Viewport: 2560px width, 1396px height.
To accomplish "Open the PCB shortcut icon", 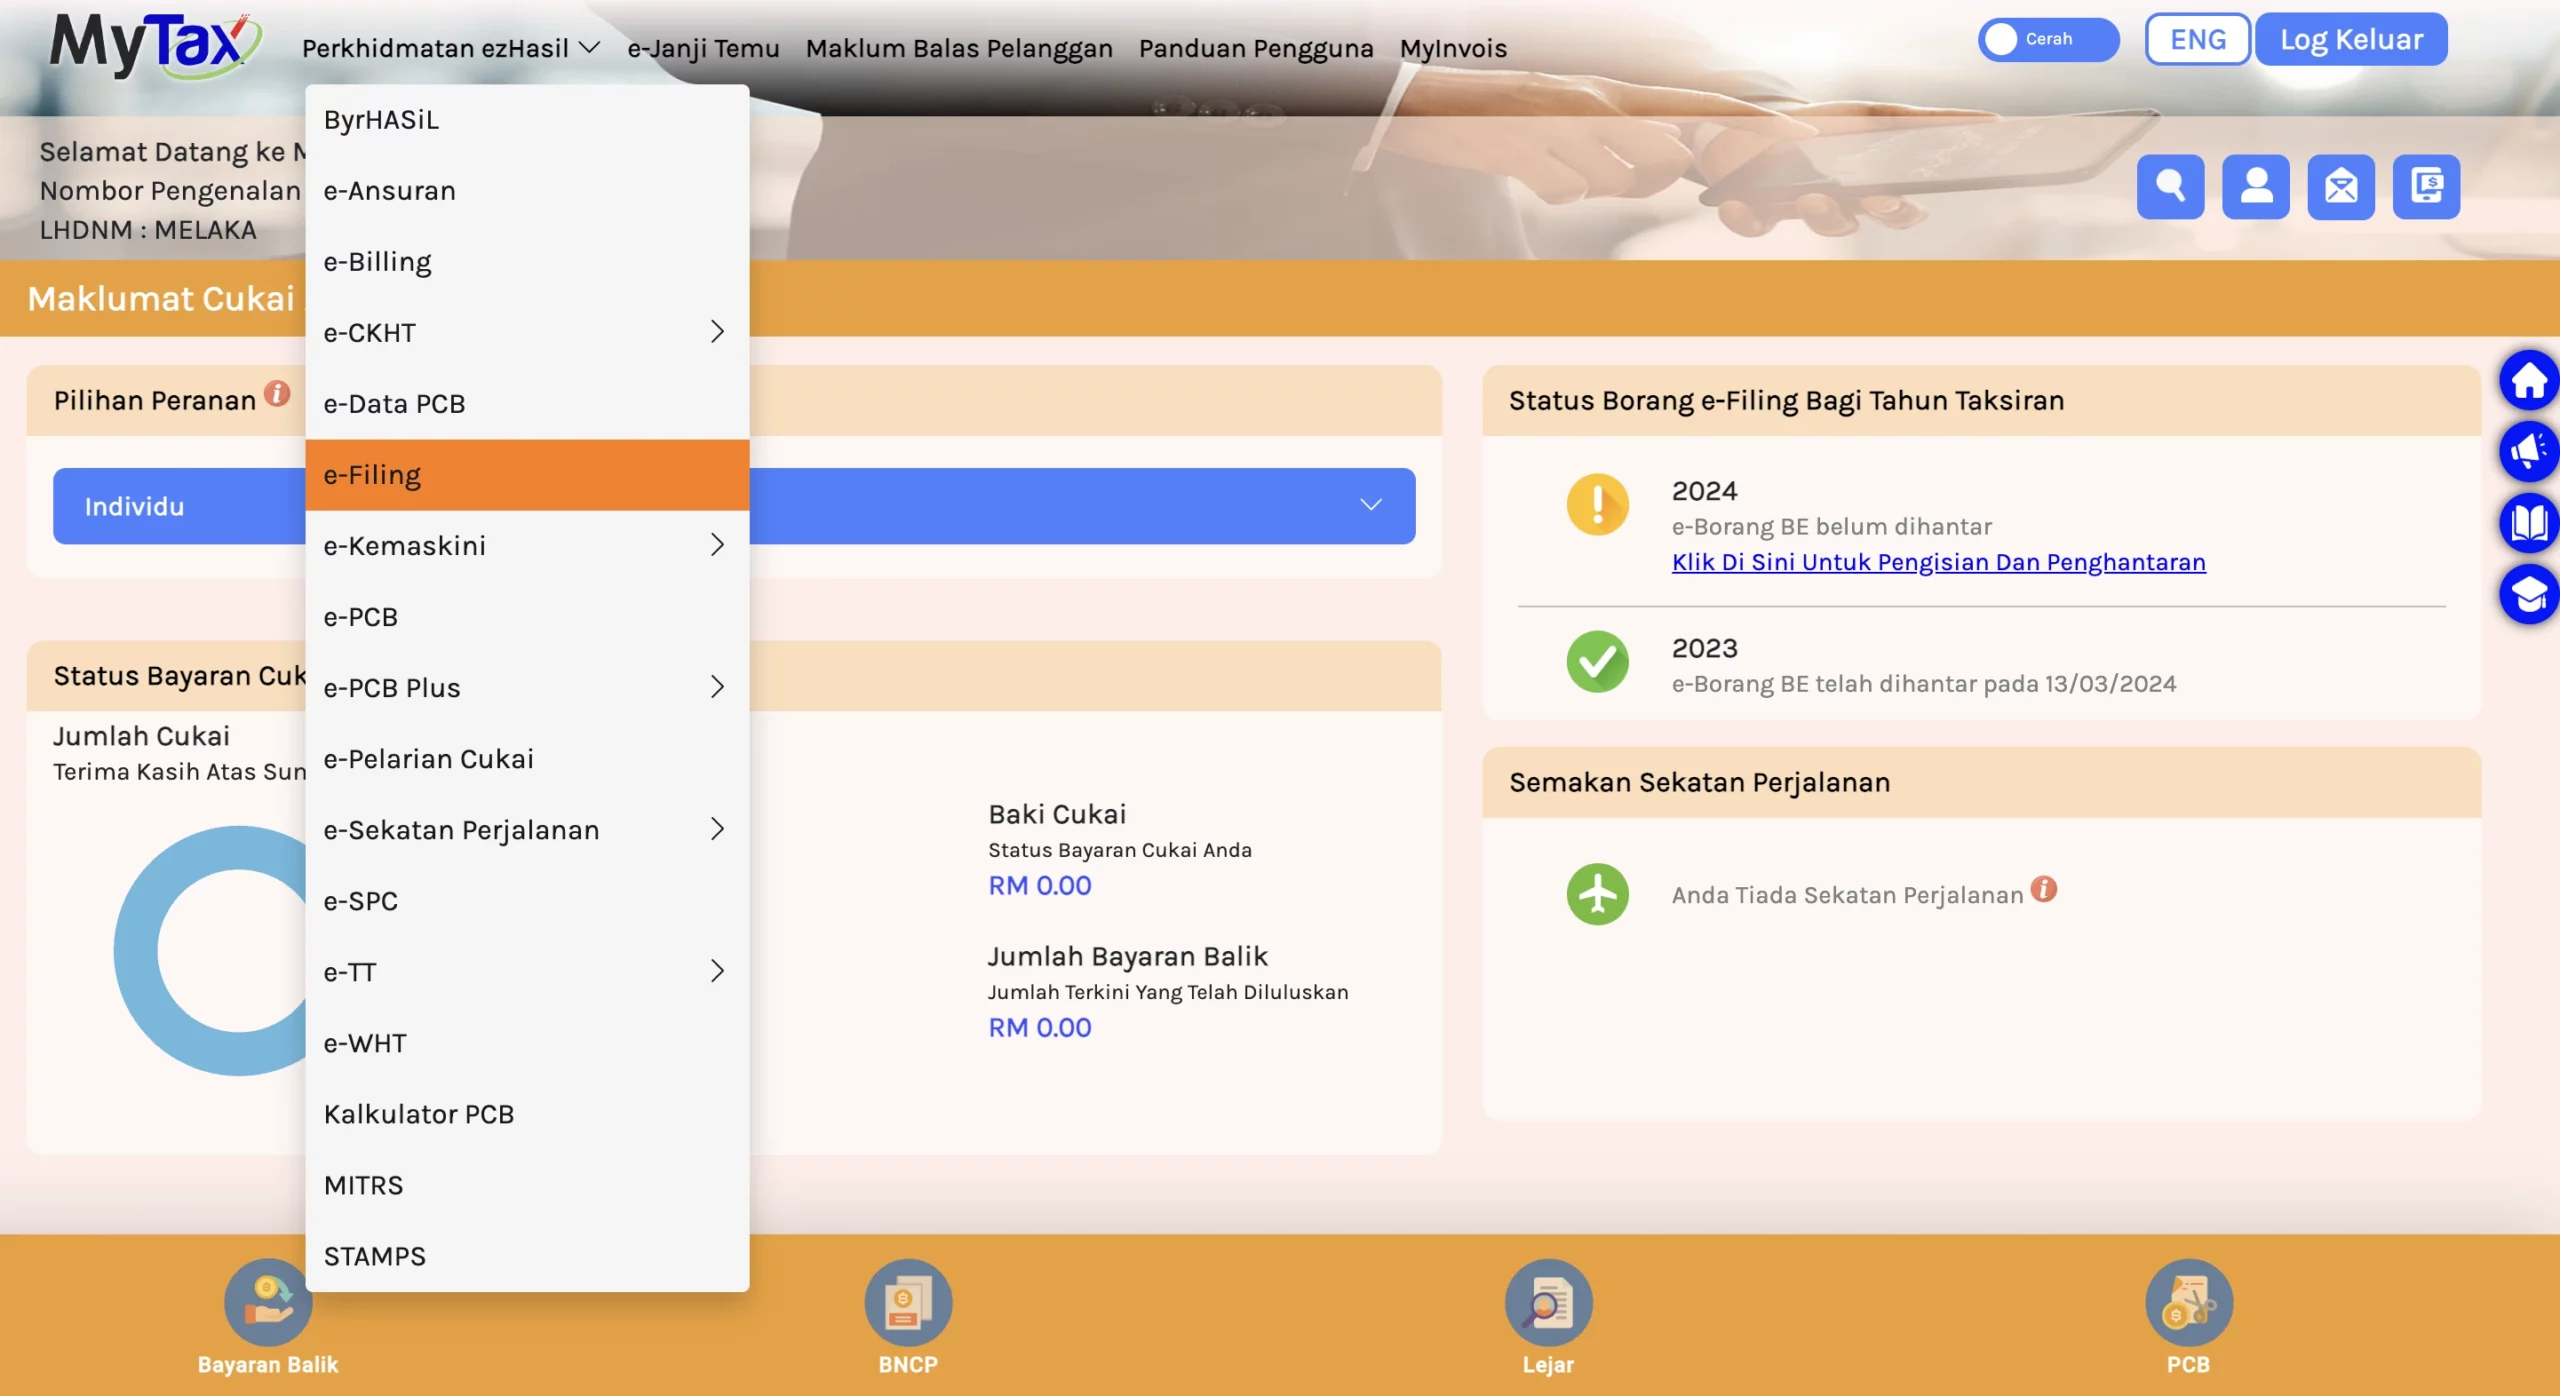I will (2187, 1303).
